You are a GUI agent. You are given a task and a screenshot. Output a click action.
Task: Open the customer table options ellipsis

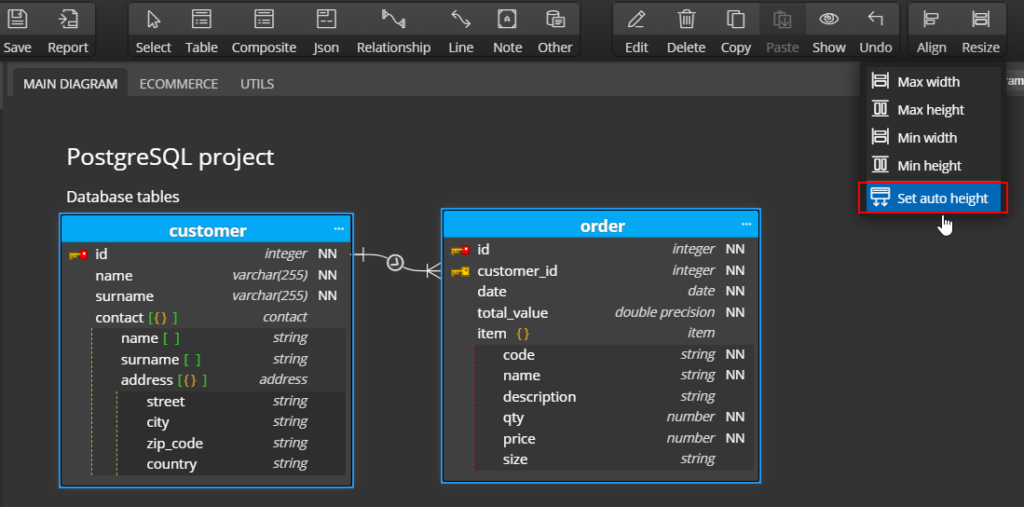338,229
